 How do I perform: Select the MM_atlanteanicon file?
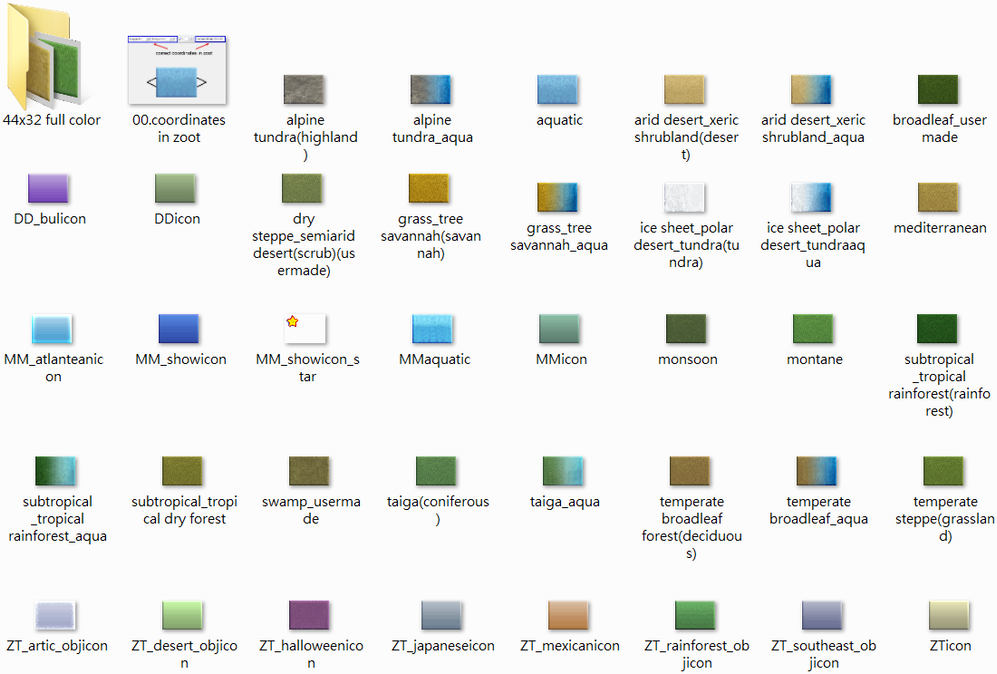click(x=52, y=328)
